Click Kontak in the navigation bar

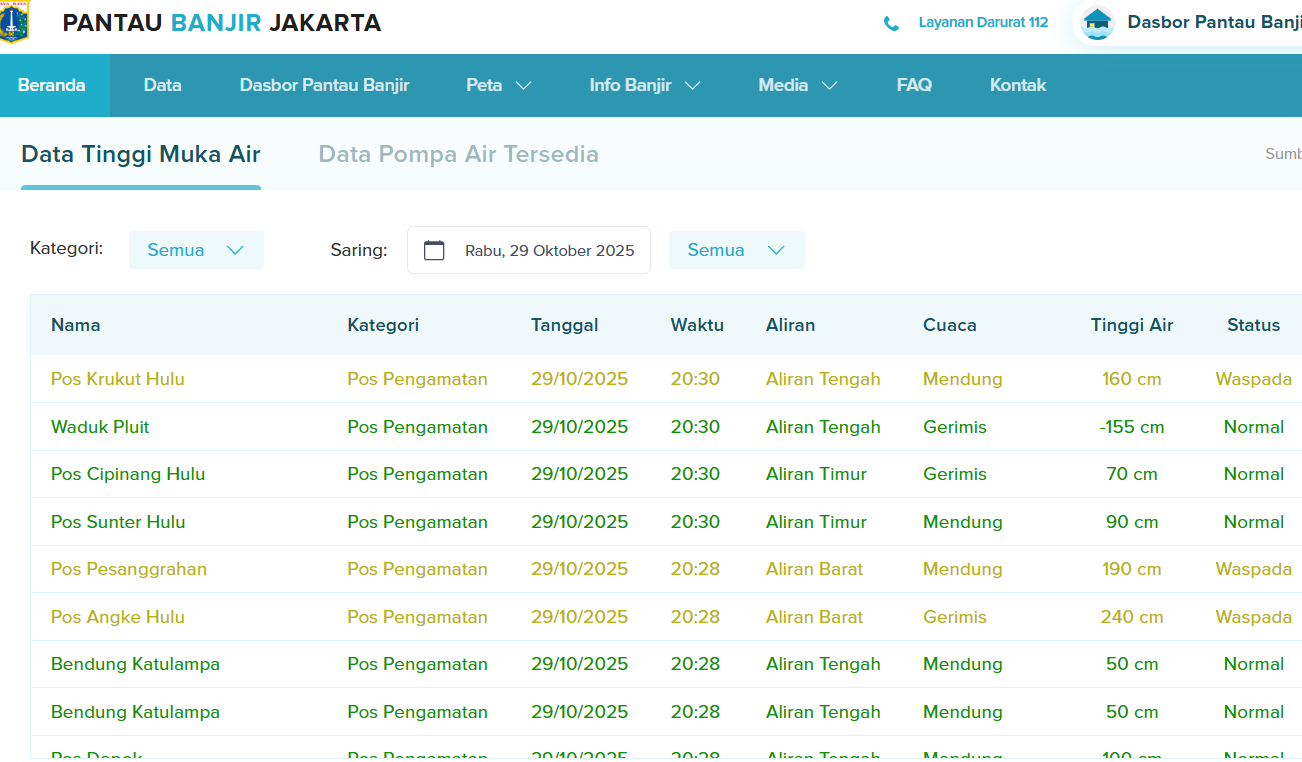(1017, 85)
